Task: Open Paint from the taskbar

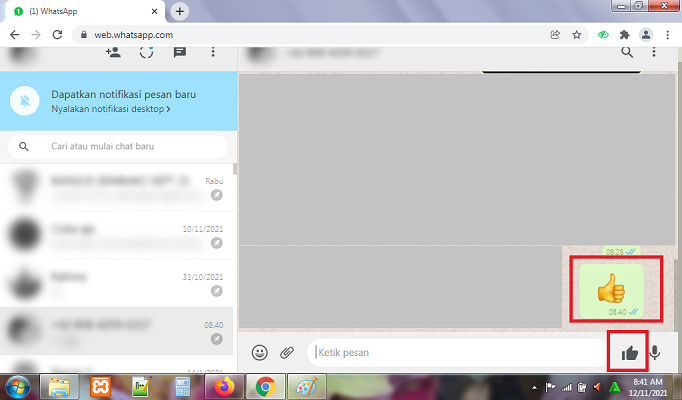Action: point(307,387)
